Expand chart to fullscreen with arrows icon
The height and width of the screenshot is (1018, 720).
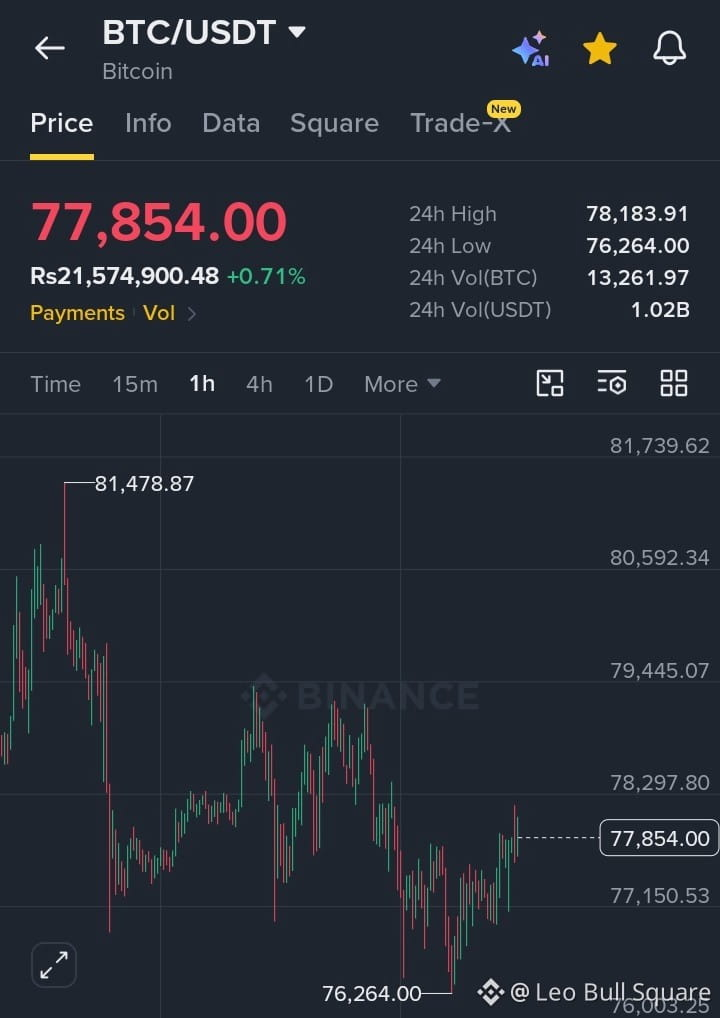click(x=54, y=965)
